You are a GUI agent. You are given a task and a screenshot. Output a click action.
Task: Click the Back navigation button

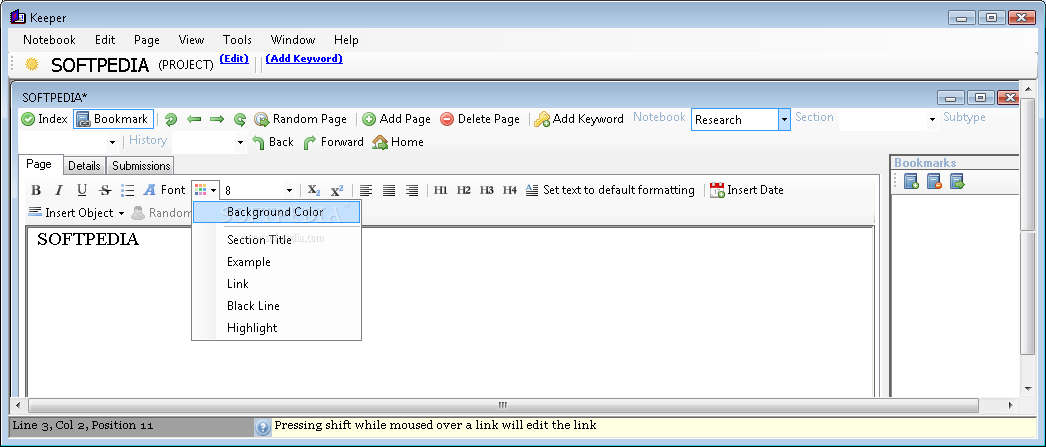tap(273, 142)
